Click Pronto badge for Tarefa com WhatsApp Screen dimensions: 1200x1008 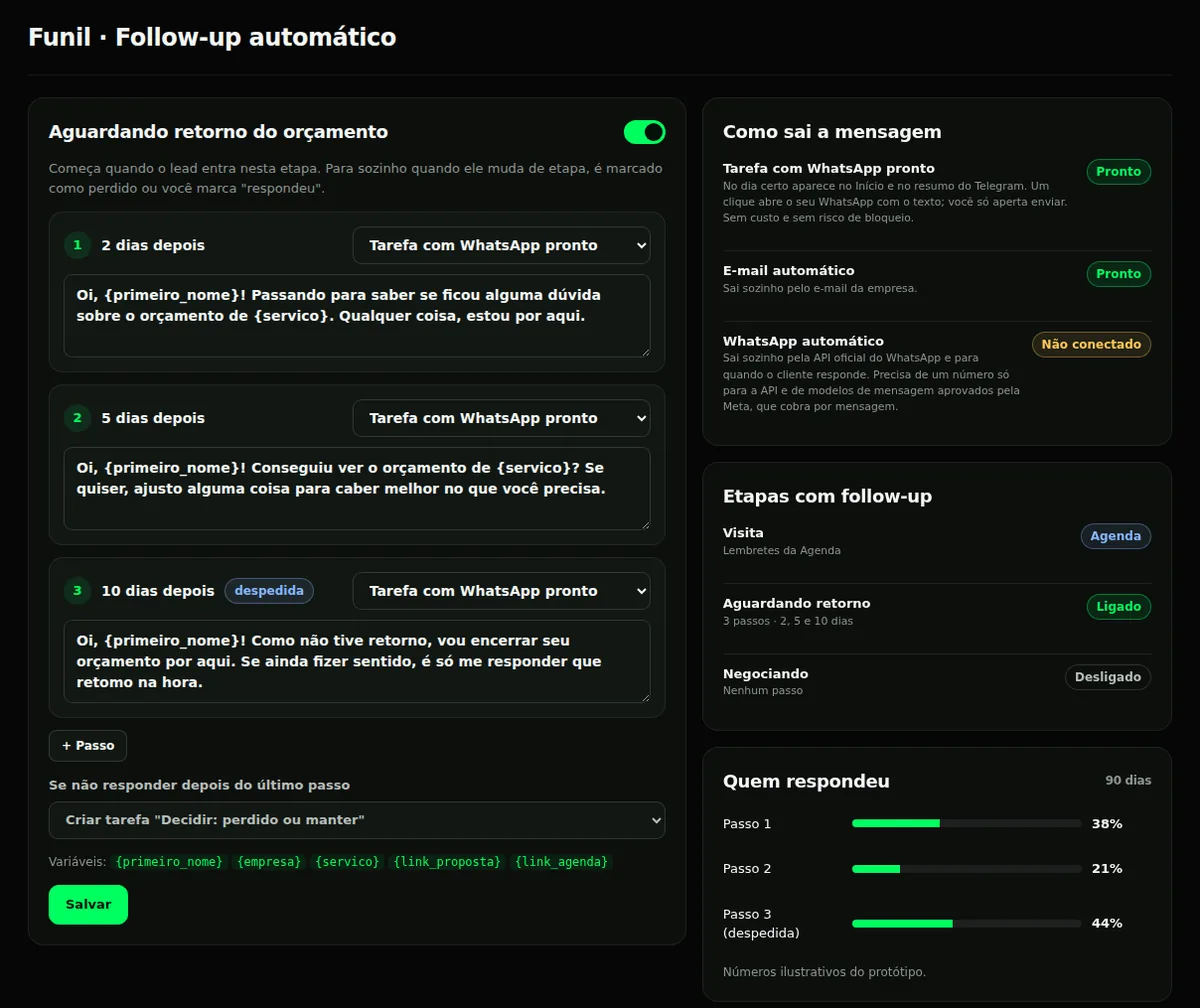pos(1119,172)
